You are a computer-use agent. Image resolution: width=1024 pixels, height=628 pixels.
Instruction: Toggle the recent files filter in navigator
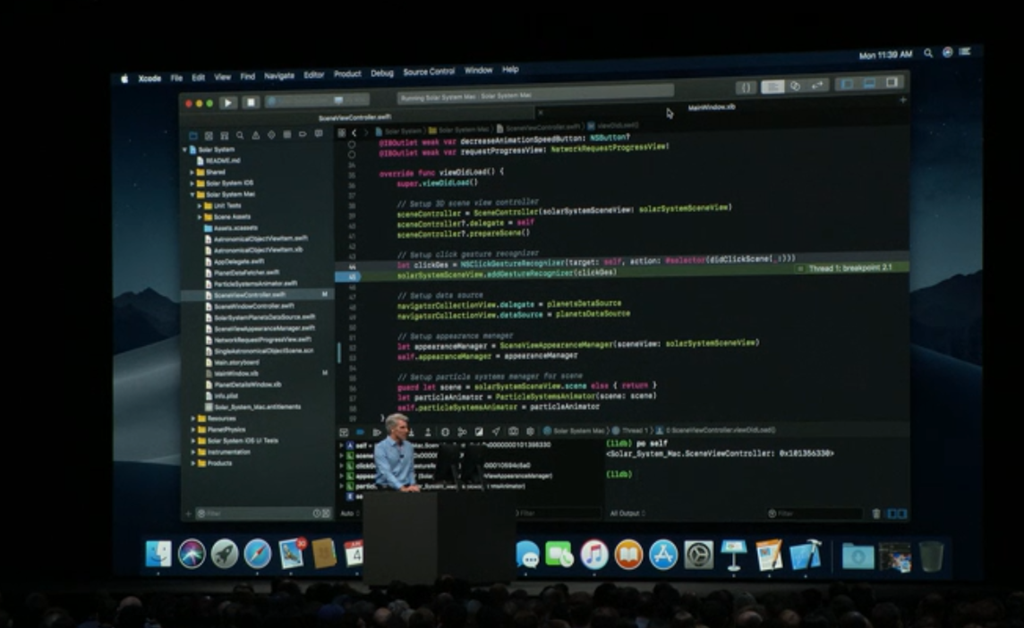point(317,514)
